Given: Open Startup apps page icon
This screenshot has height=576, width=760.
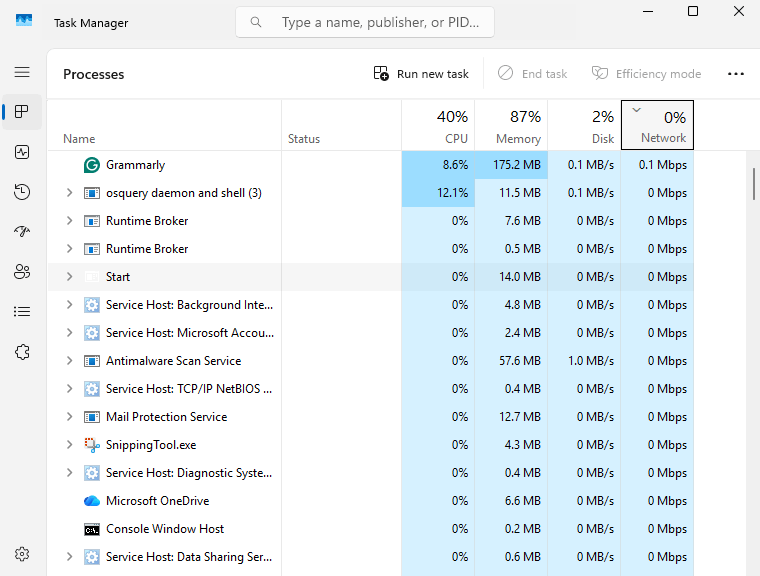Looking at the screenshot, I should (x=22, y=232).
